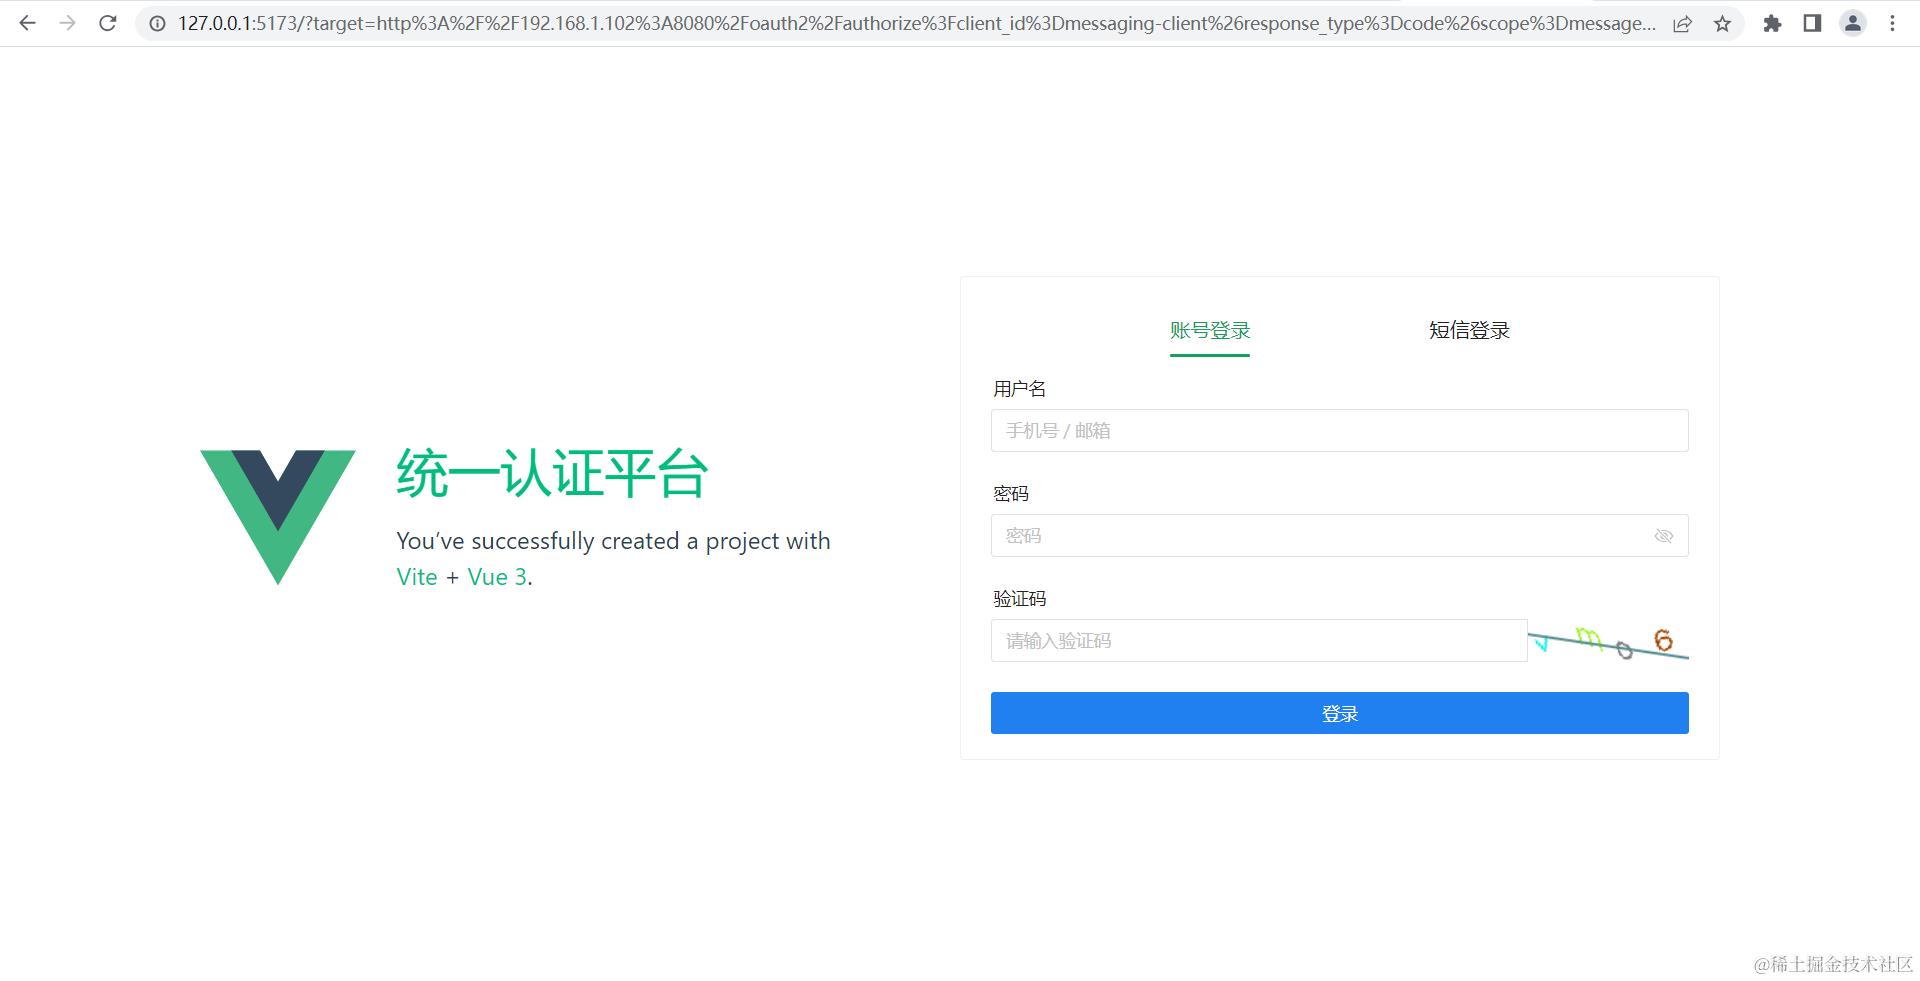Select the 账号登录 tab
The width and height of the screenshot is (1920, 981).
point(1209,330)
